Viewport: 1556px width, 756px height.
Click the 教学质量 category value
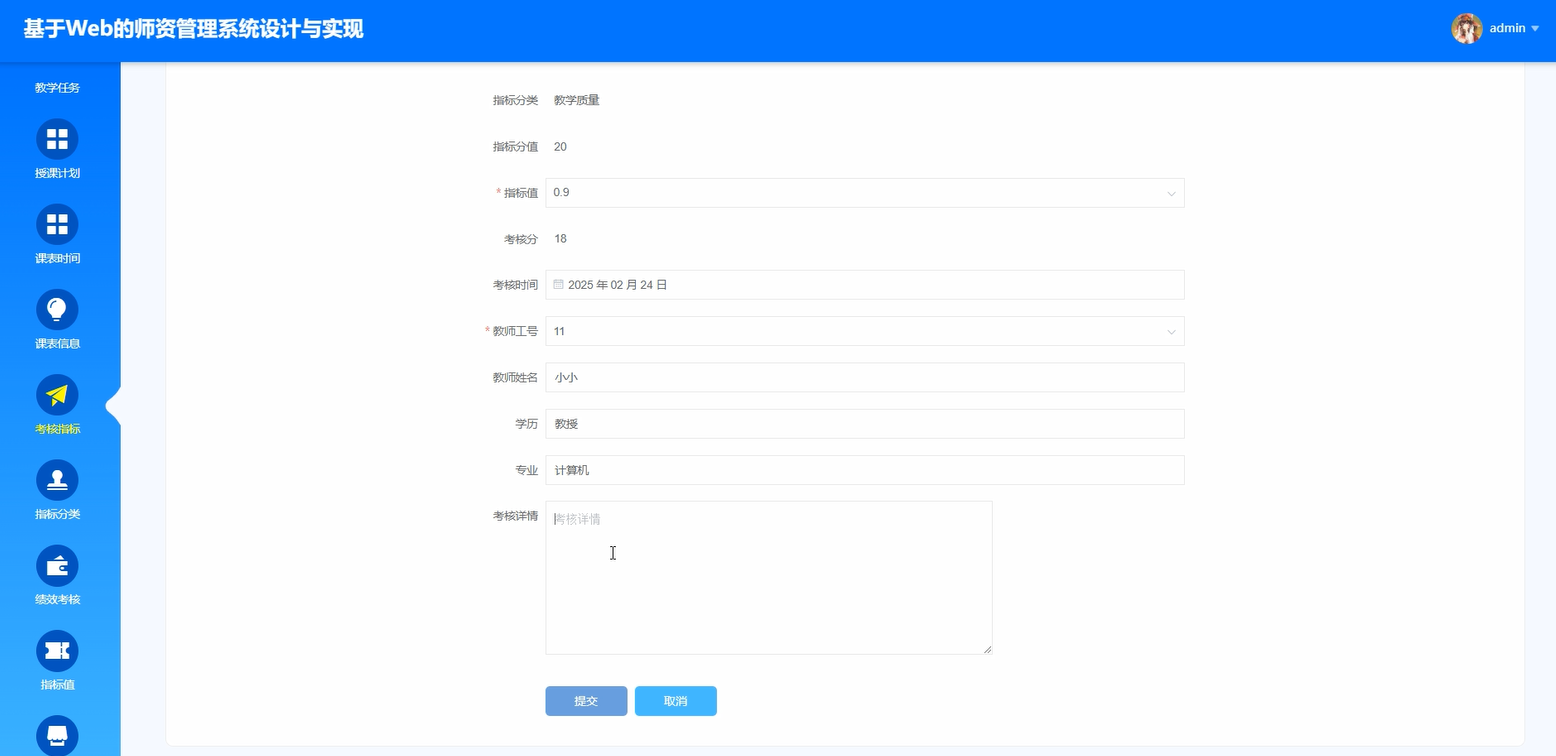577,100
